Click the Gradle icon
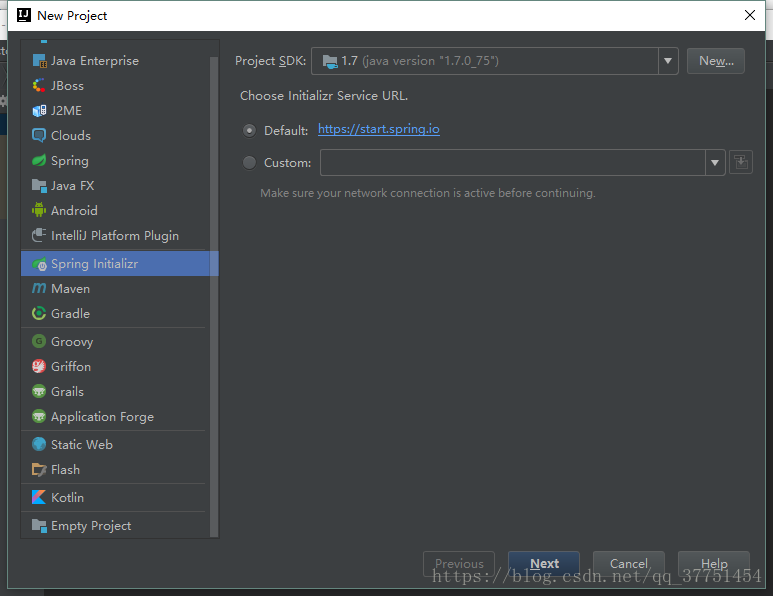This screenshot has height=596, width=773. click(x=39, y=314)
